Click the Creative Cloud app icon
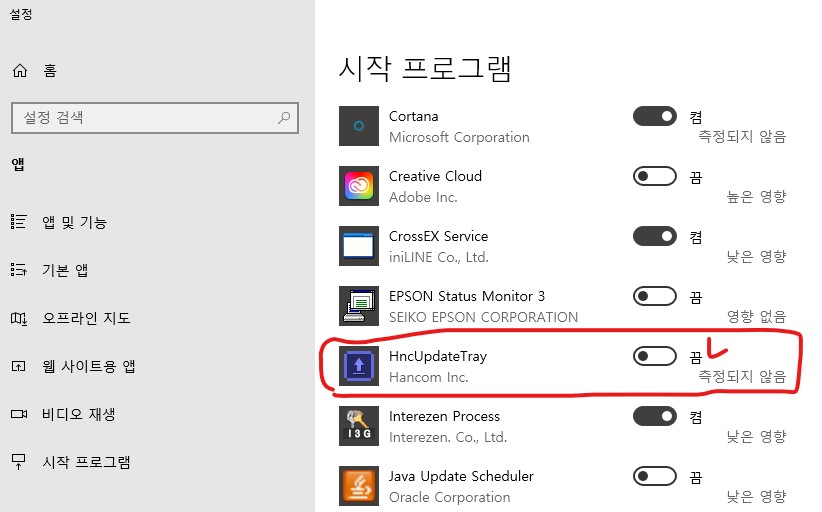 pyautogui.click(x=359, y=186)
